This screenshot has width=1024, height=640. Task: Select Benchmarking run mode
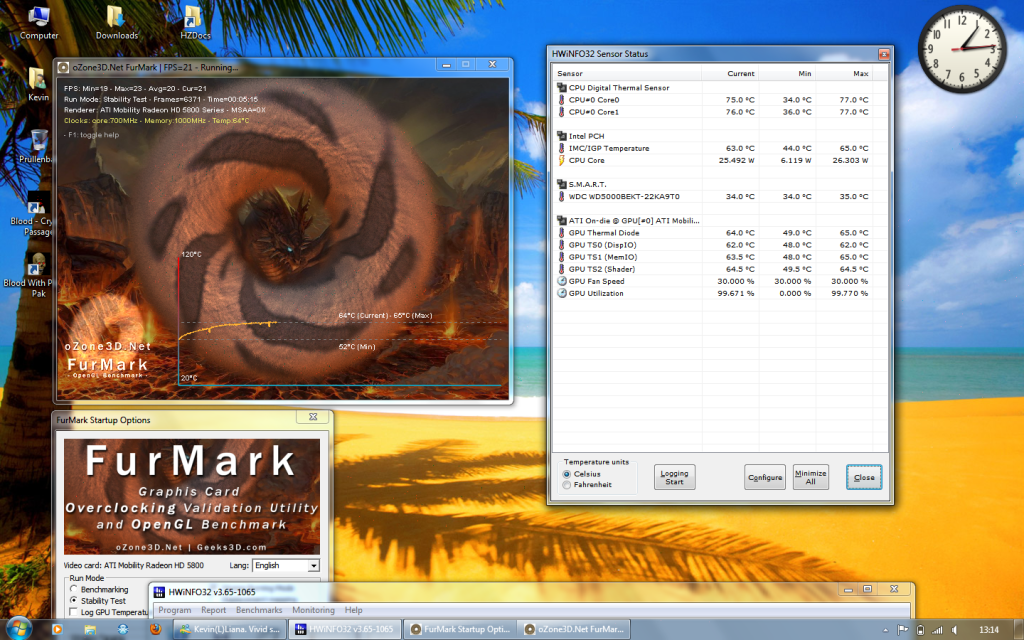74,589
